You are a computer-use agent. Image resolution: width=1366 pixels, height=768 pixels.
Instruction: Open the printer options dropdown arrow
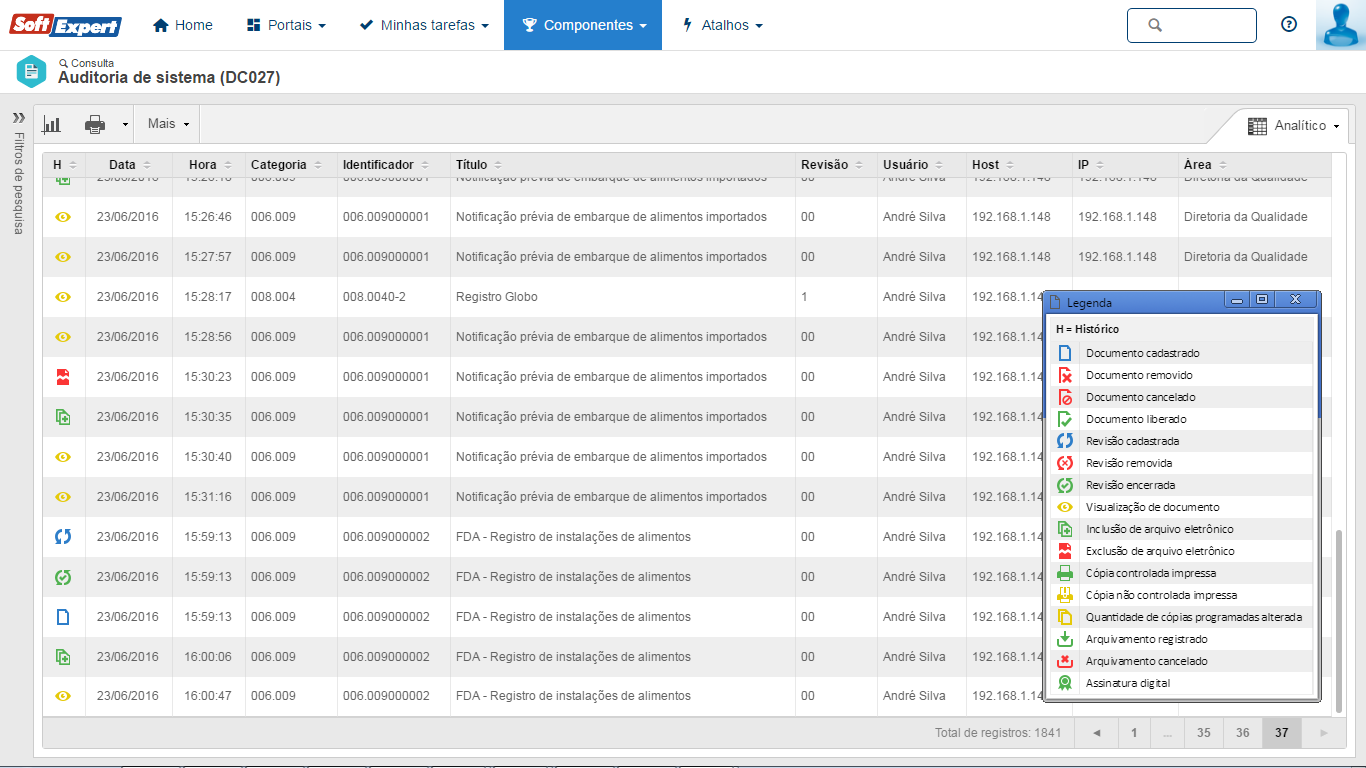(125, 125)
